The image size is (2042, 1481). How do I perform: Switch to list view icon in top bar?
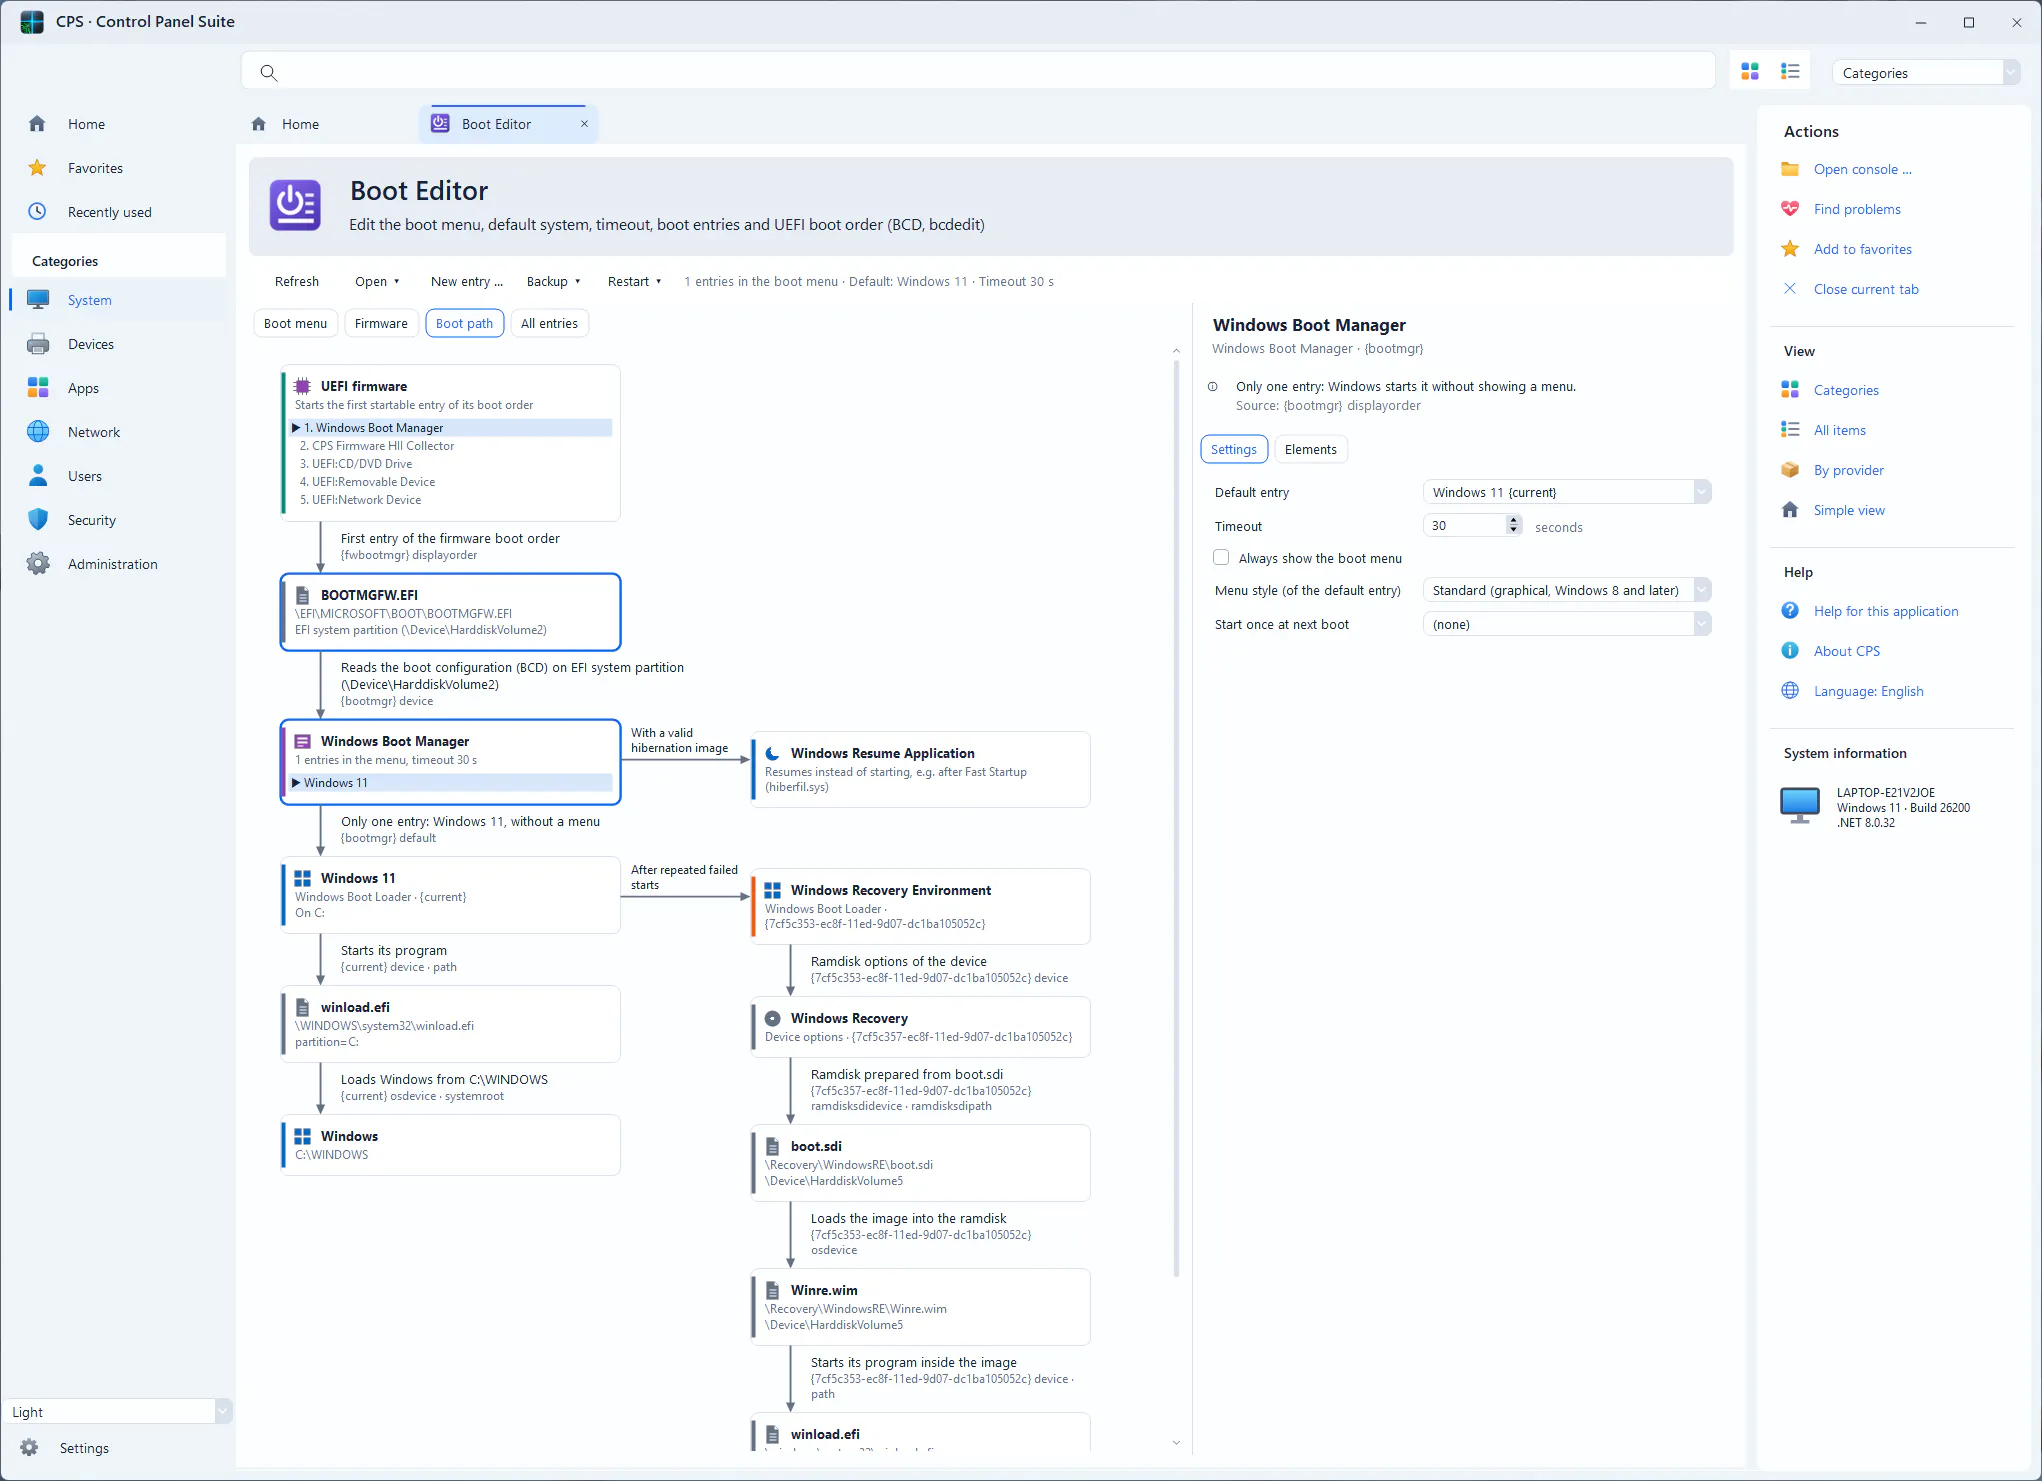click(1790, 71)
